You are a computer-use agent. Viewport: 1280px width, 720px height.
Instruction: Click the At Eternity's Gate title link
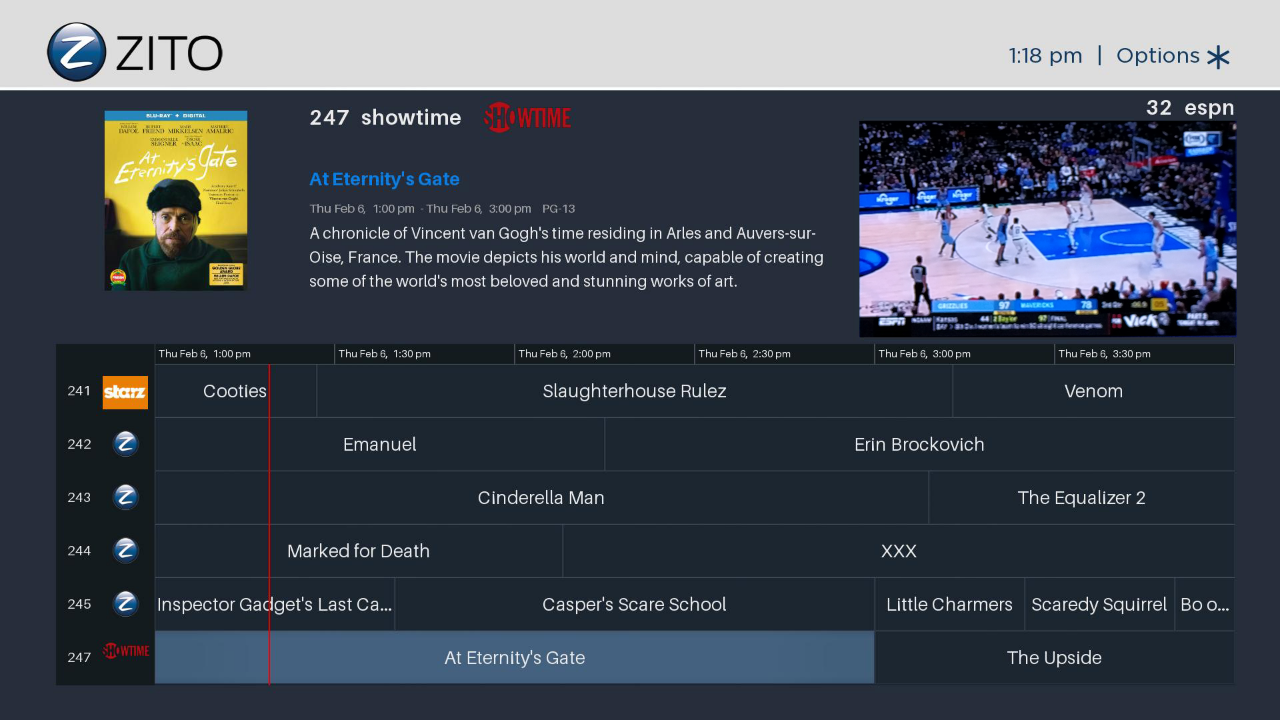(384, 179)
